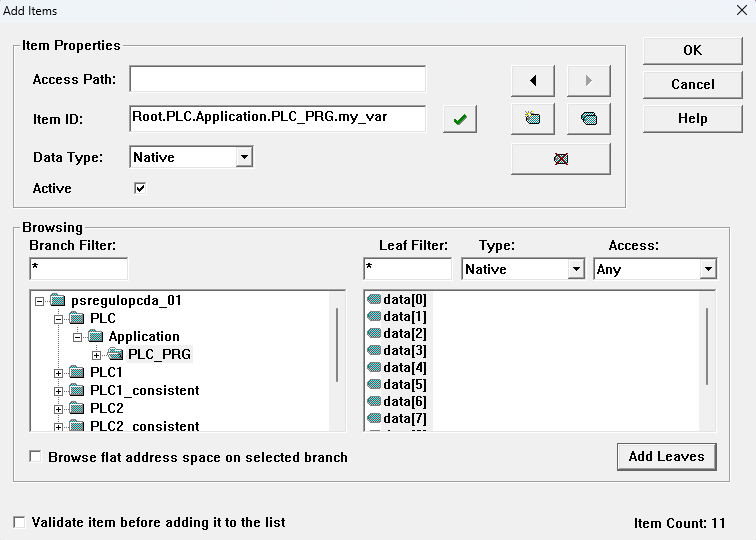Open the Type filter dropdown
This screenshot has width=756, height=540.
[576, 269]
